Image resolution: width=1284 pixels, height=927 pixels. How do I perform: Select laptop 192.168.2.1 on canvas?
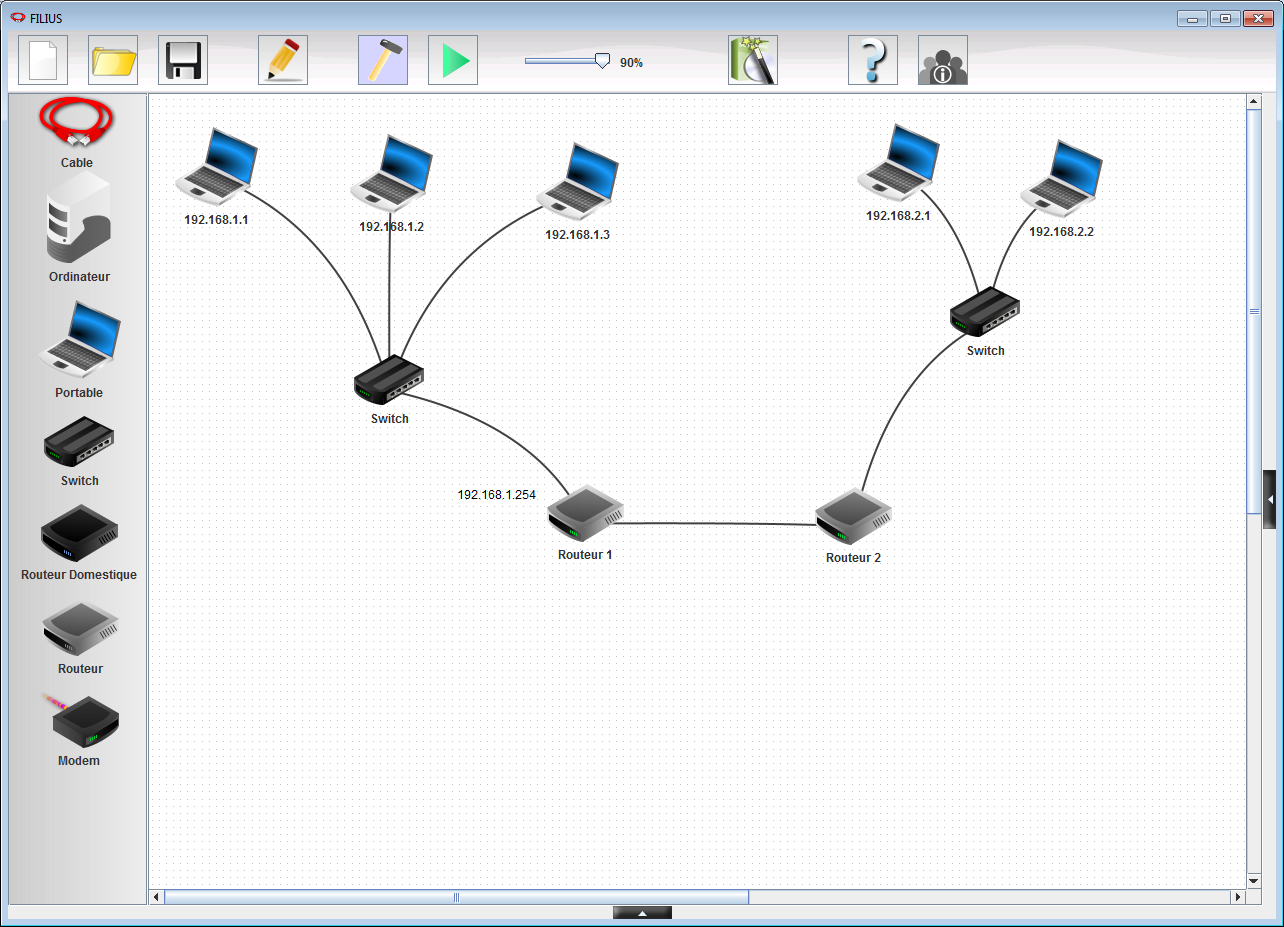click(898, 163)
